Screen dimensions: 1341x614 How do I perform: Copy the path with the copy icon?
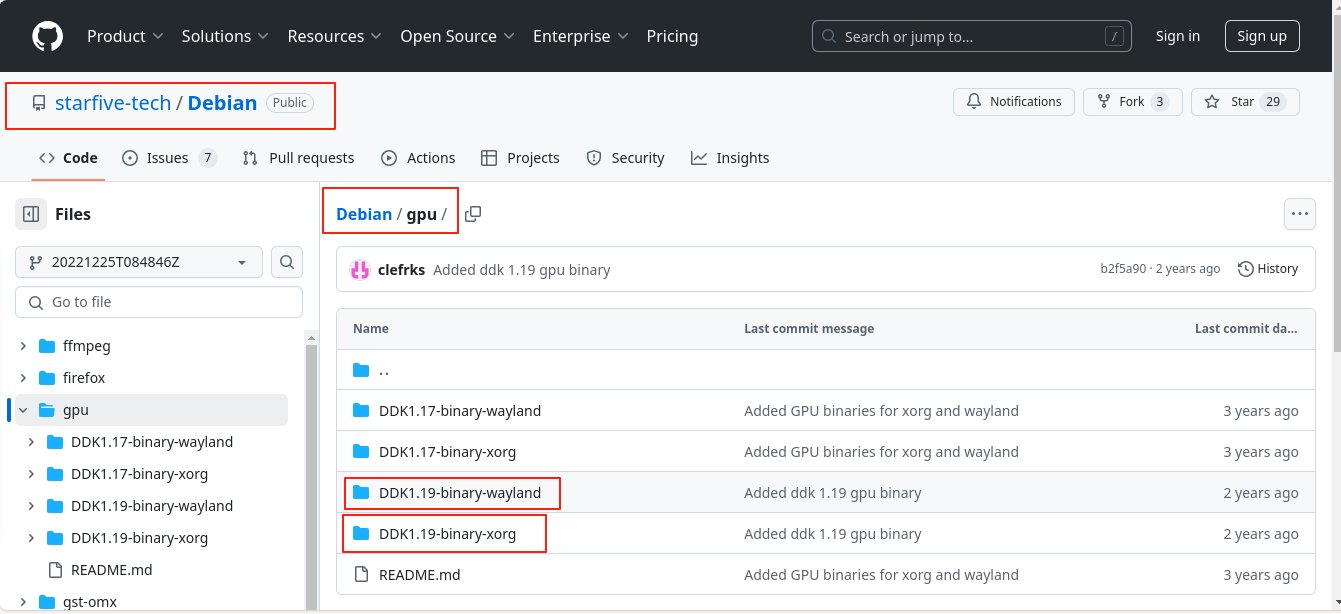coord(473,214)
